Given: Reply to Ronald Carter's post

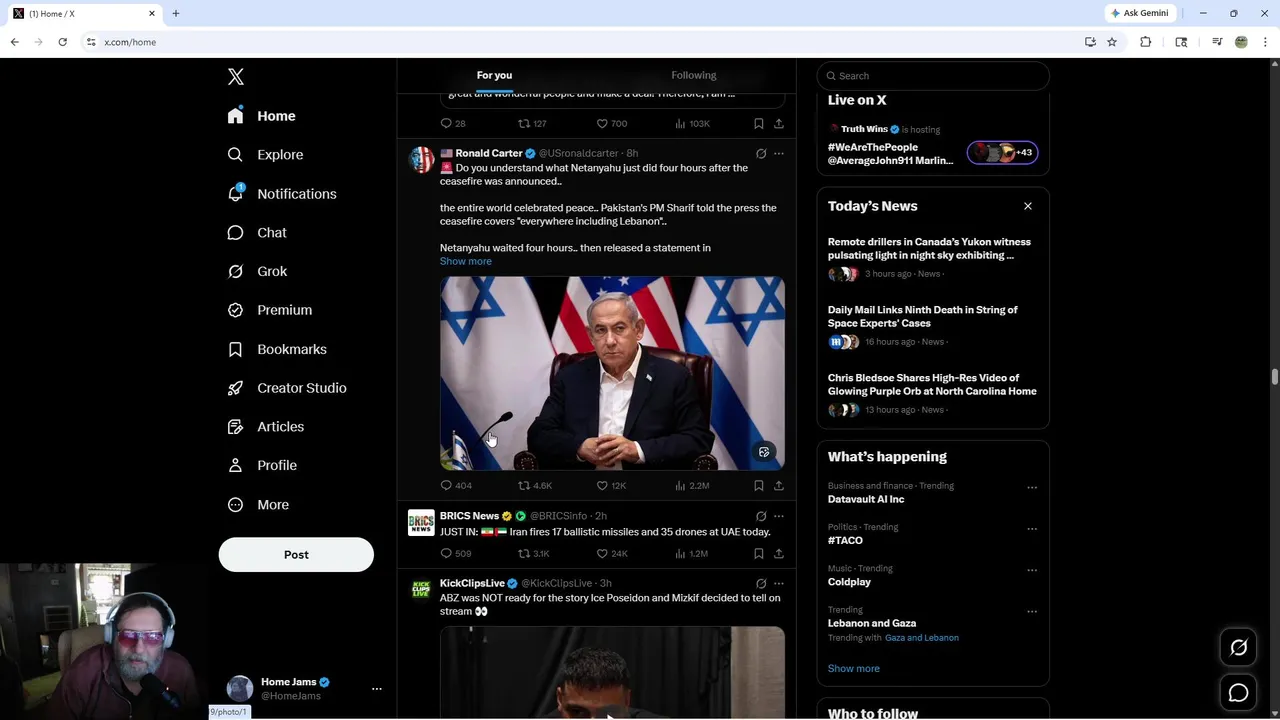Looking at the screenshot, I should (456, 486).
